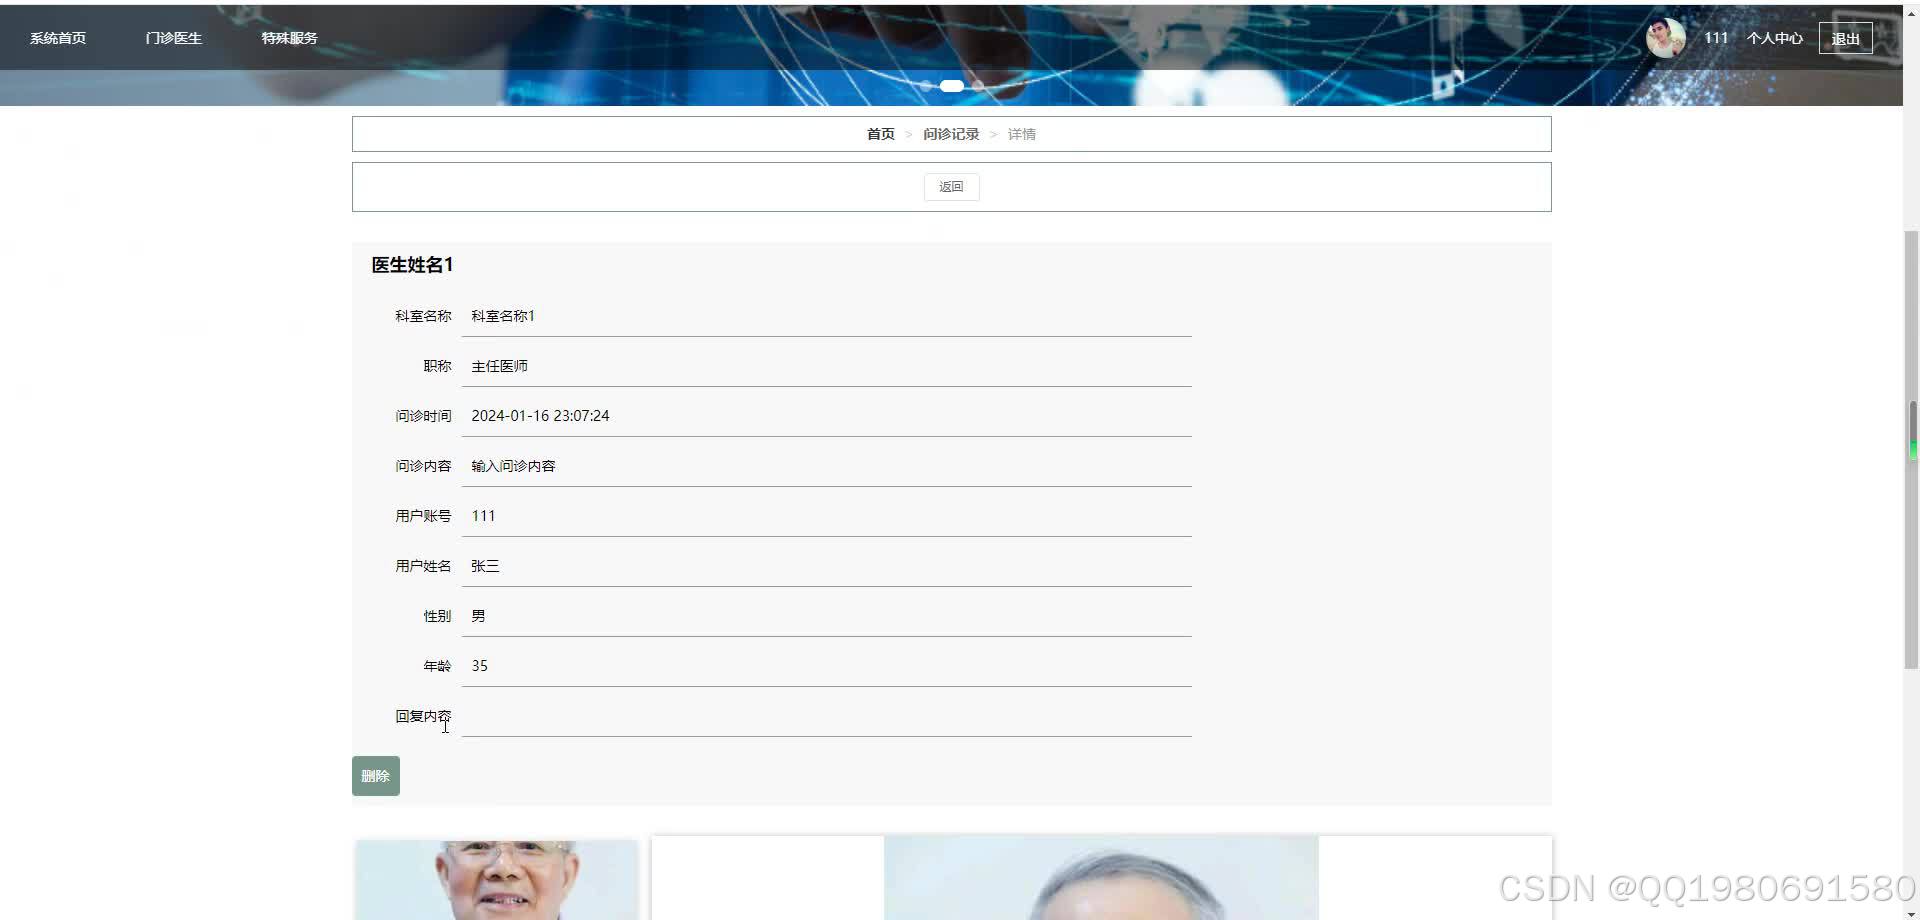Click the empty 回复内容 field
Image resolution: width=1920 pixels, height=920 pixels.
click(827, 716)
